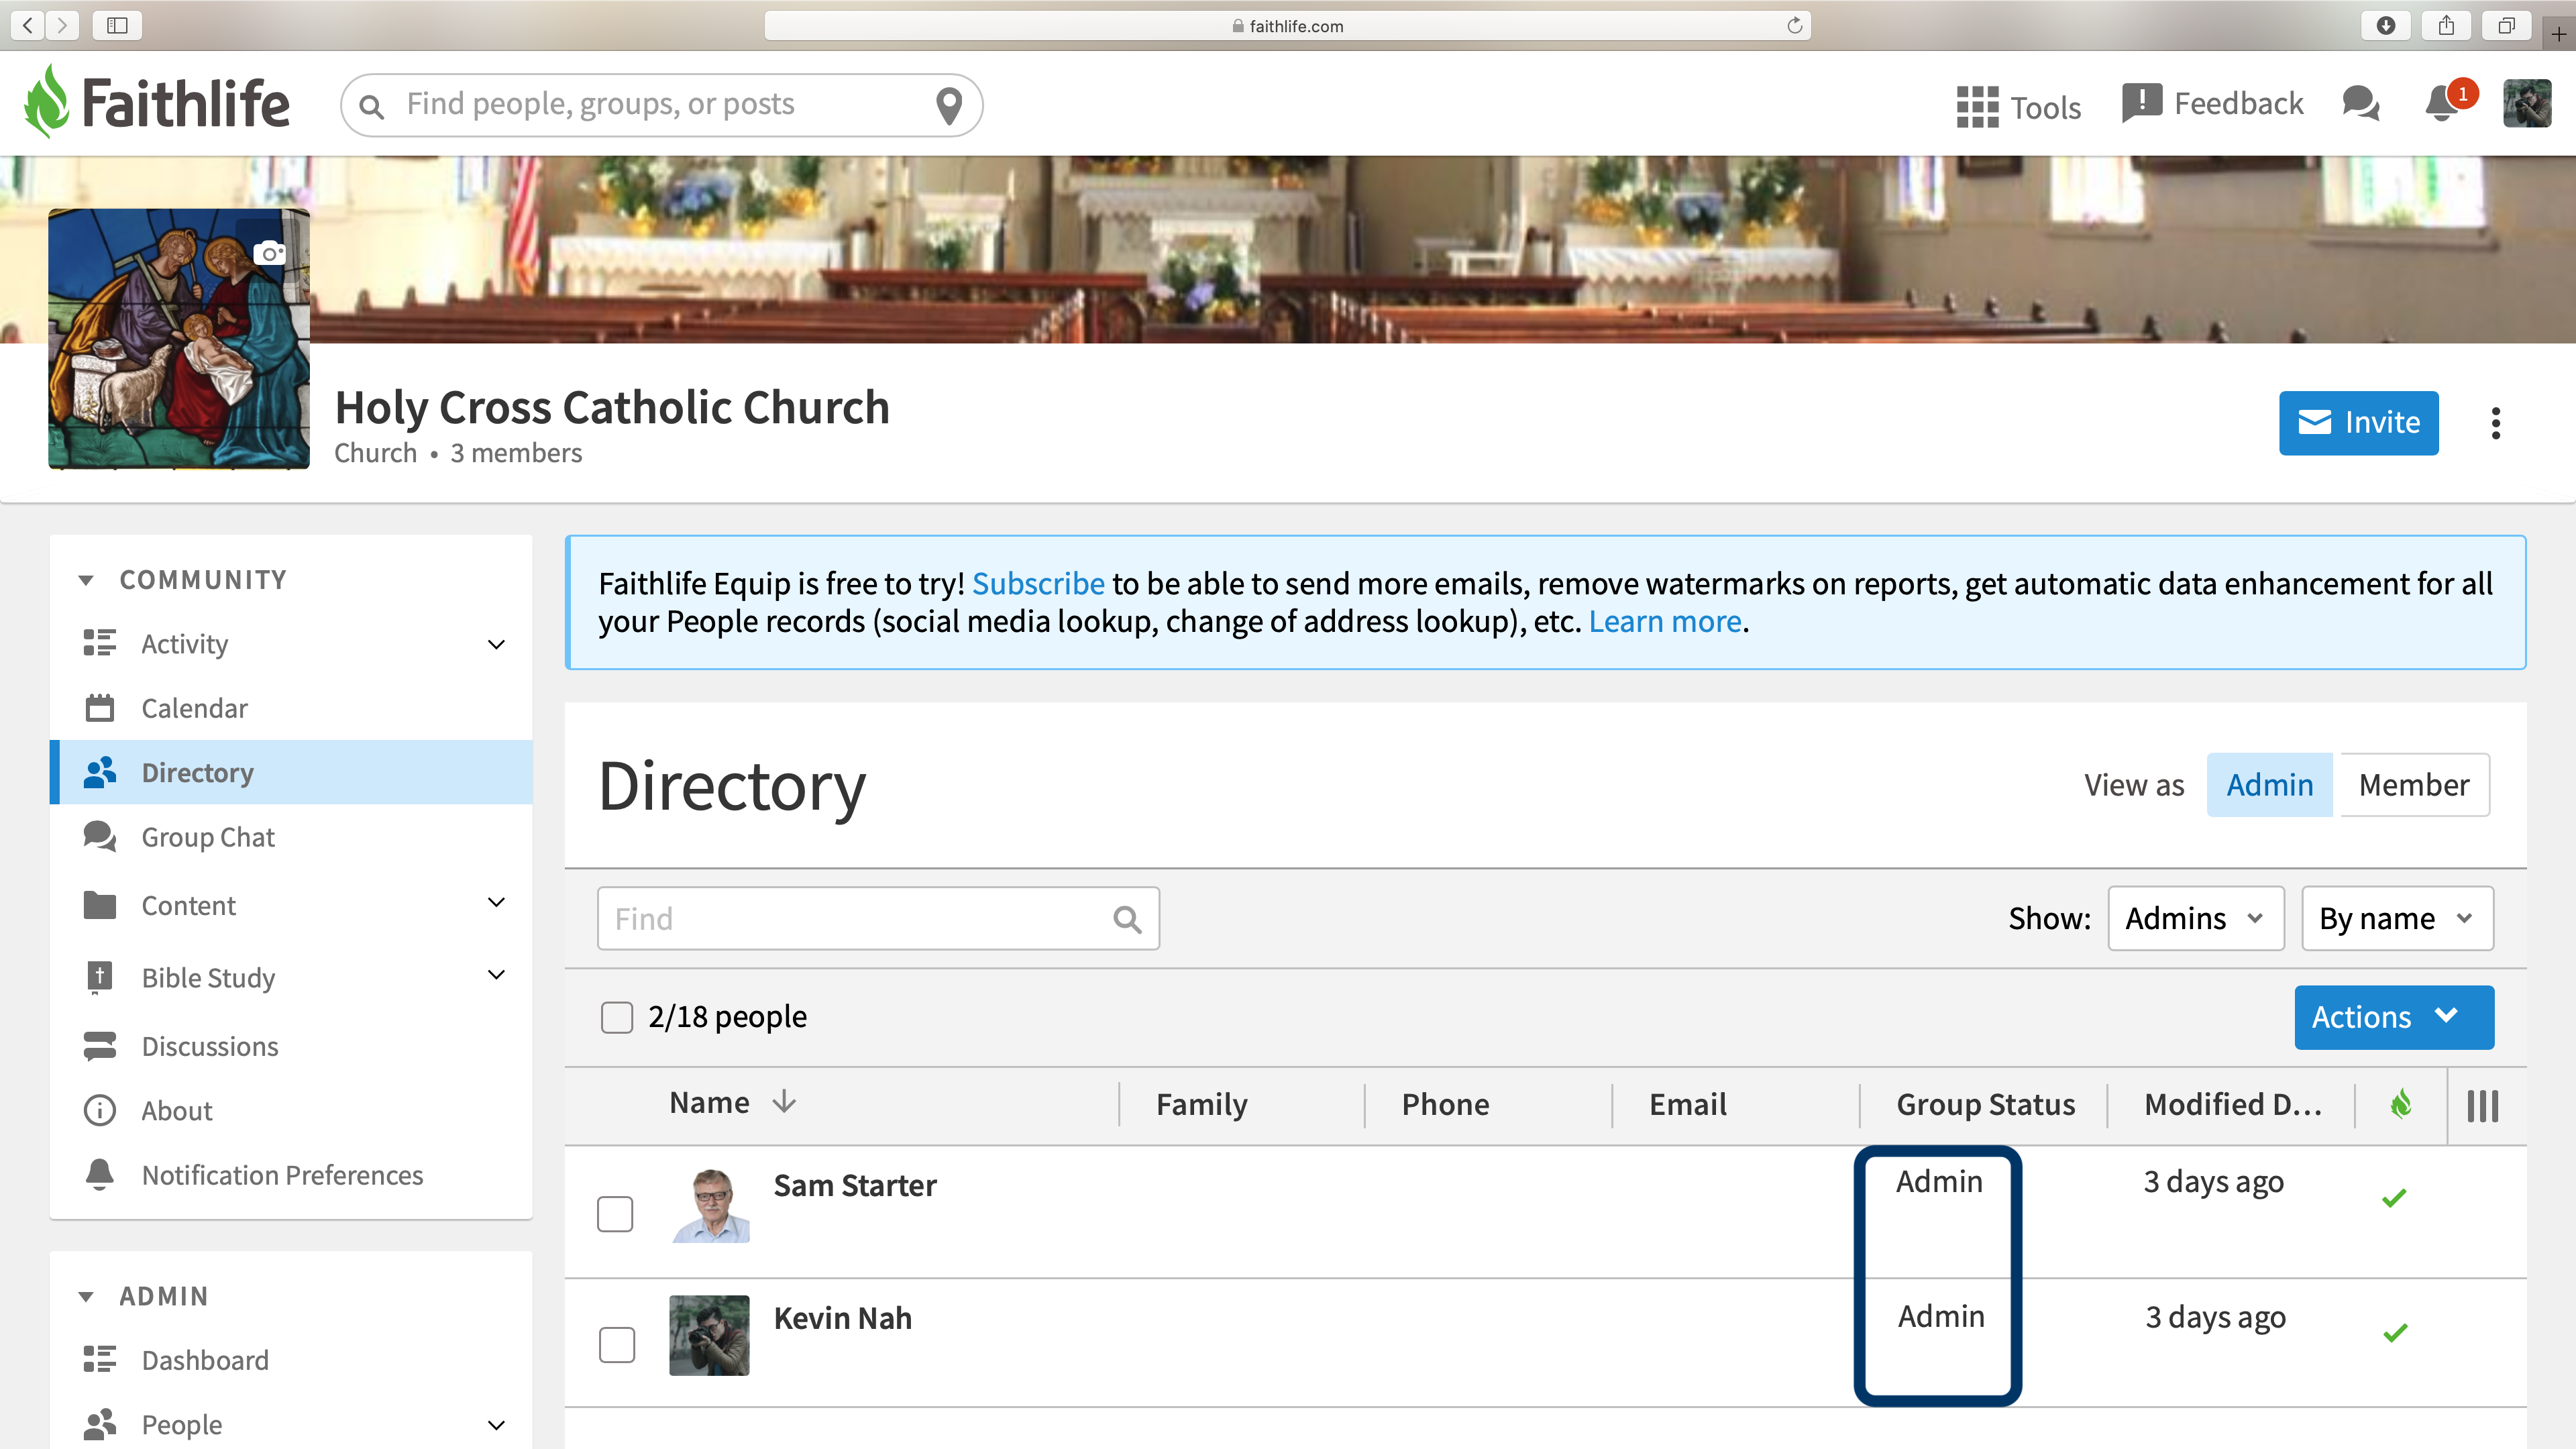Reload the page in the address bar
Viewport: 2576px width, 1449px height.
click(1795, 25)
